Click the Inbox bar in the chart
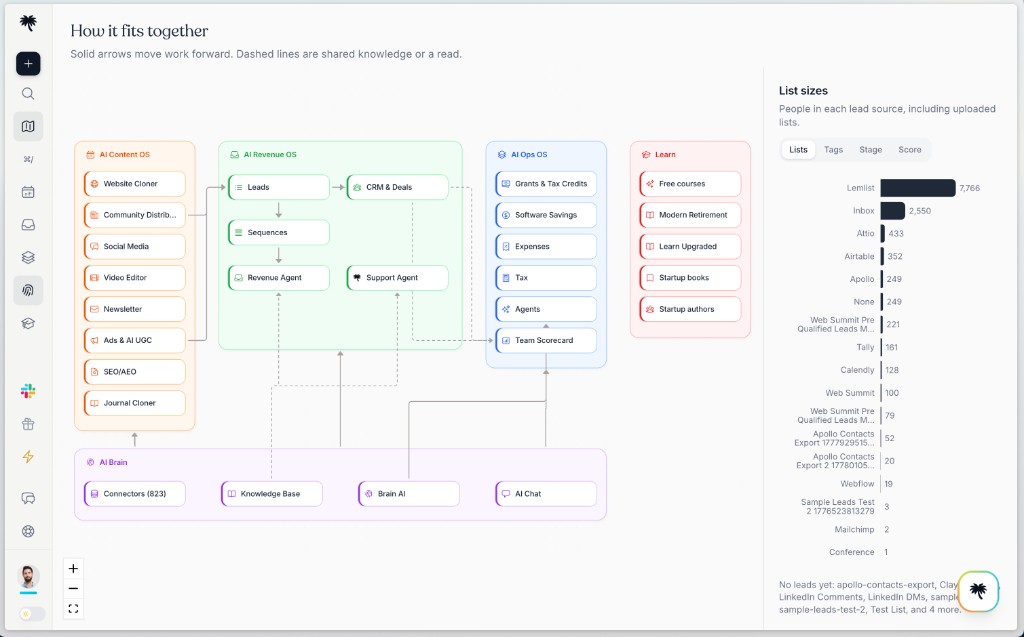This screenshot has height=637, width=1024. pos(893,211)
